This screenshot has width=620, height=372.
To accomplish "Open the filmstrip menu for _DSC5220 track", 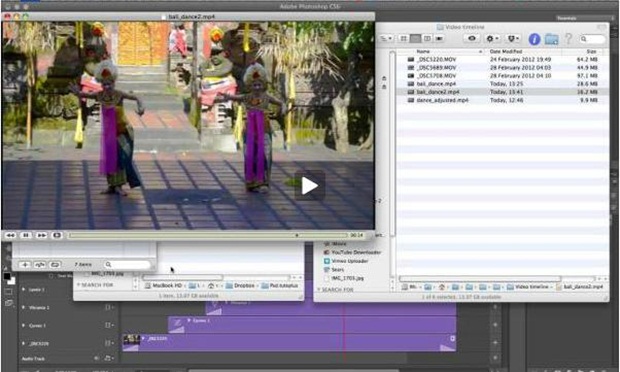I will click(109, 343).
